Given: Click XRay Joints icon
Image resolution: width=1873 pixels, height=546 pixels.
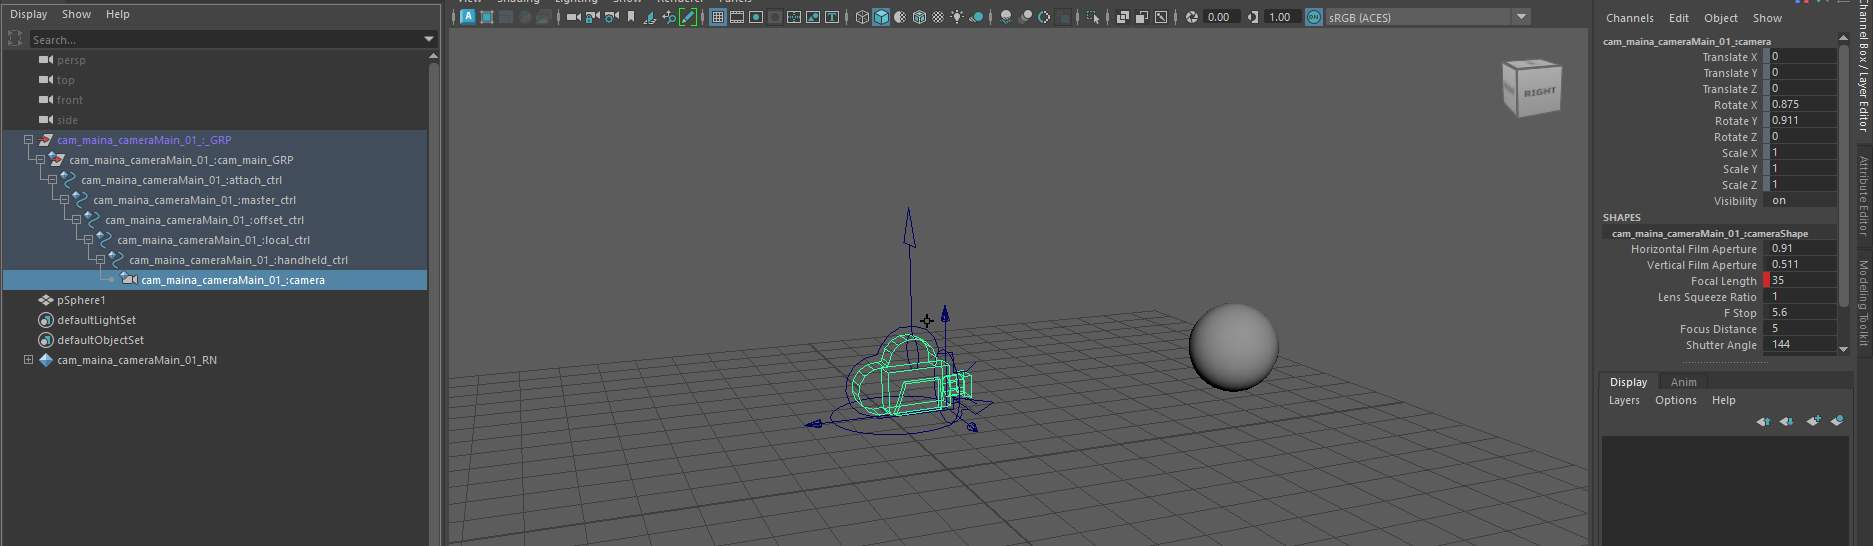Looking at the screenshot, I should 1161,17.
